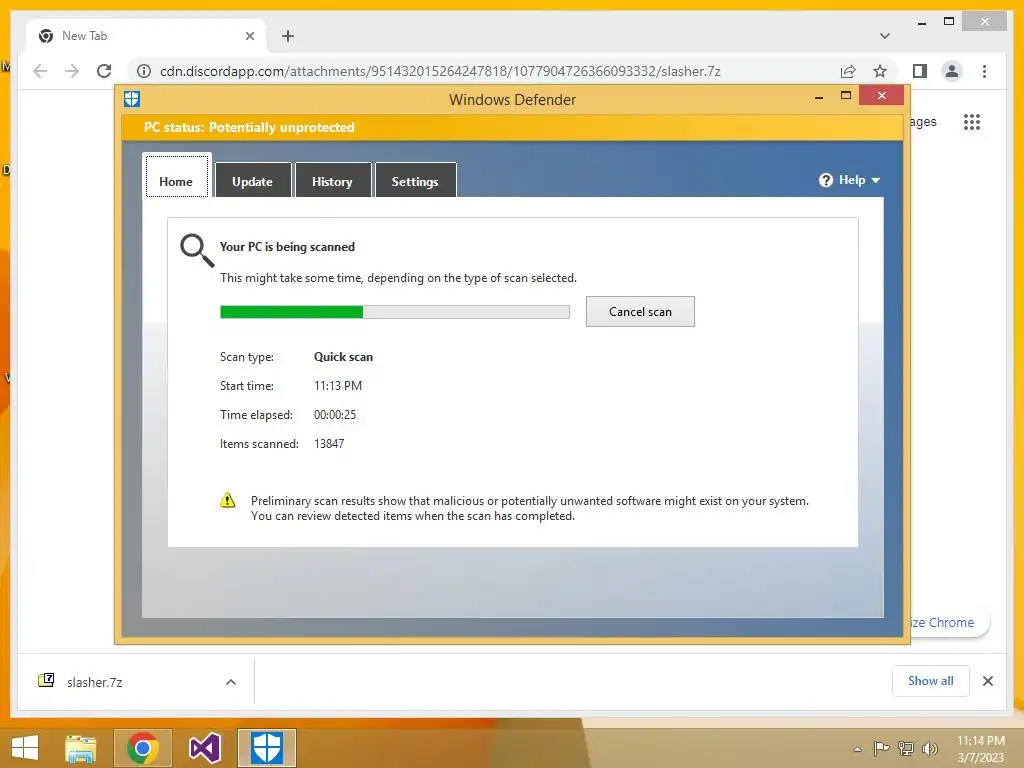
Task: Click the start time value 11:13 PM
Action: click(338, 386)
